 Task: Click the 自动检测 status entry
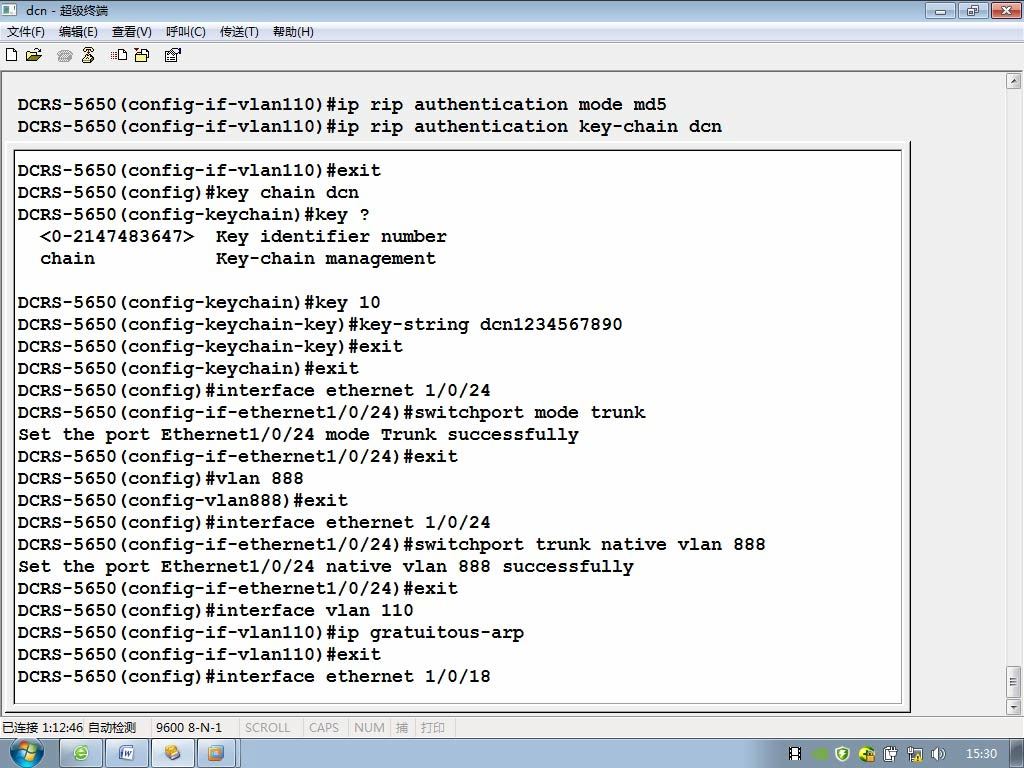pos(112,728)
